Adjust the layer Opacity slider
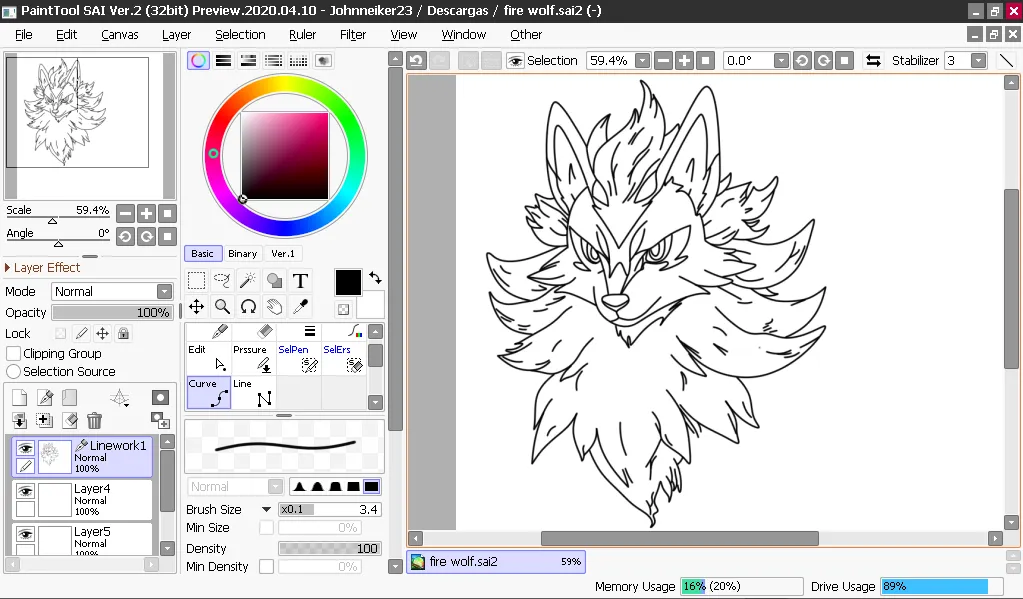The image size is (1023, 599). [112, 313]
